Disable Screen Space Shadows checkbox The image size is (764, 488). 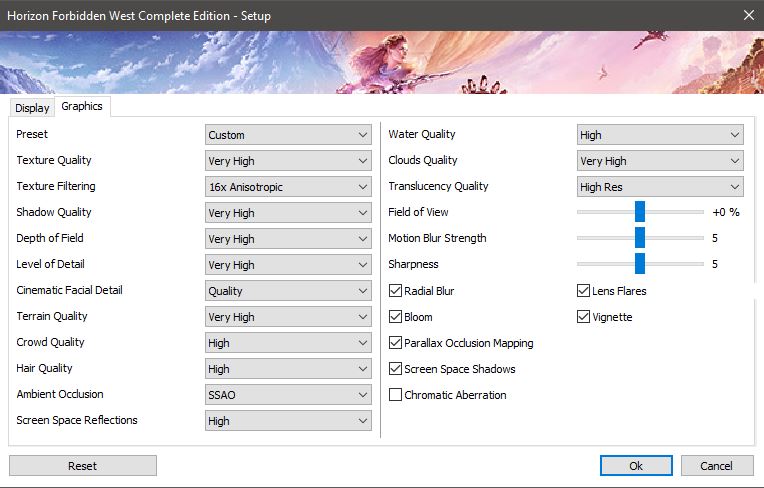pyautogui.click(x=395, y=369)
